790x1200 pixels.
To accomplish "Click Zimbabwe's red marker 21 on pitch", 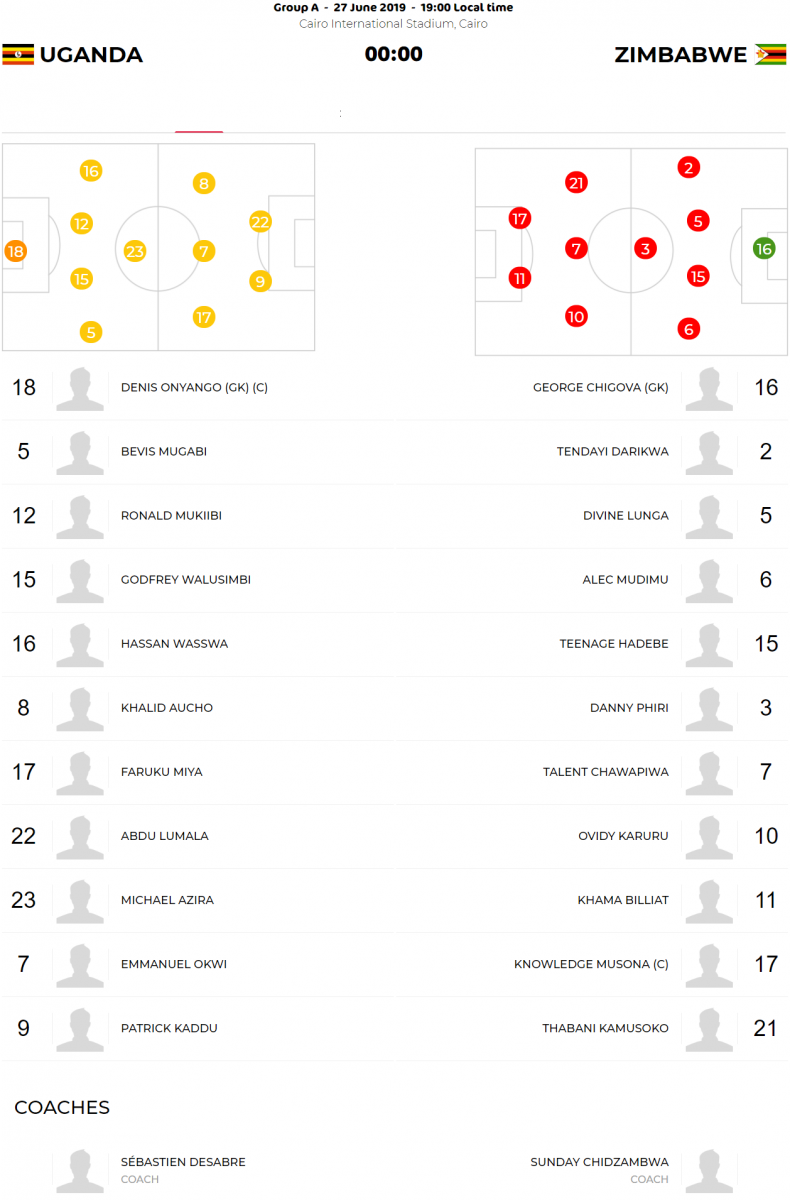I will tap(575, 183).
